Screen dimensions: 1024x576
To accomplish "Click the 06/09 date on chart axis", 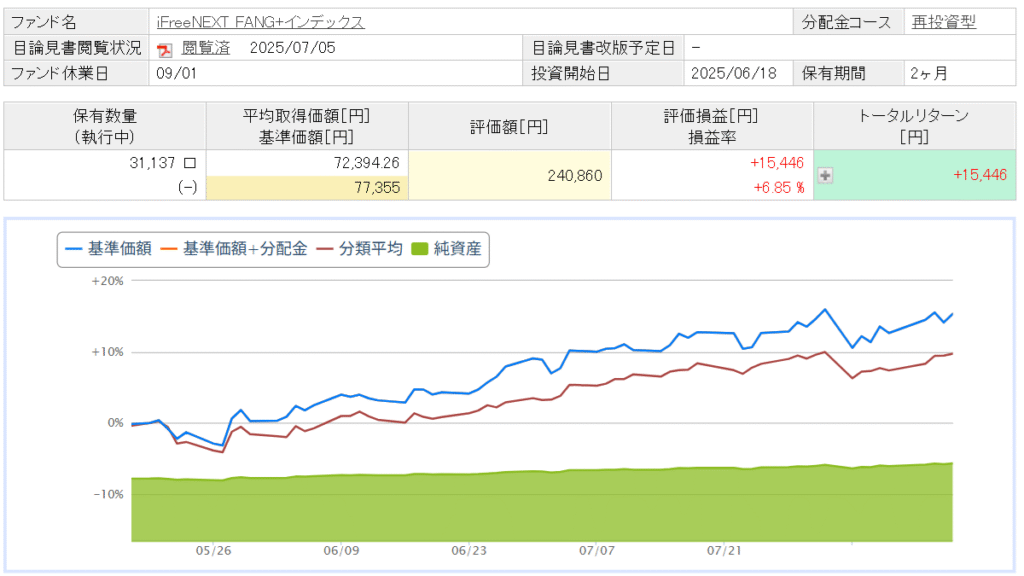I will click(x=342, y=551).
